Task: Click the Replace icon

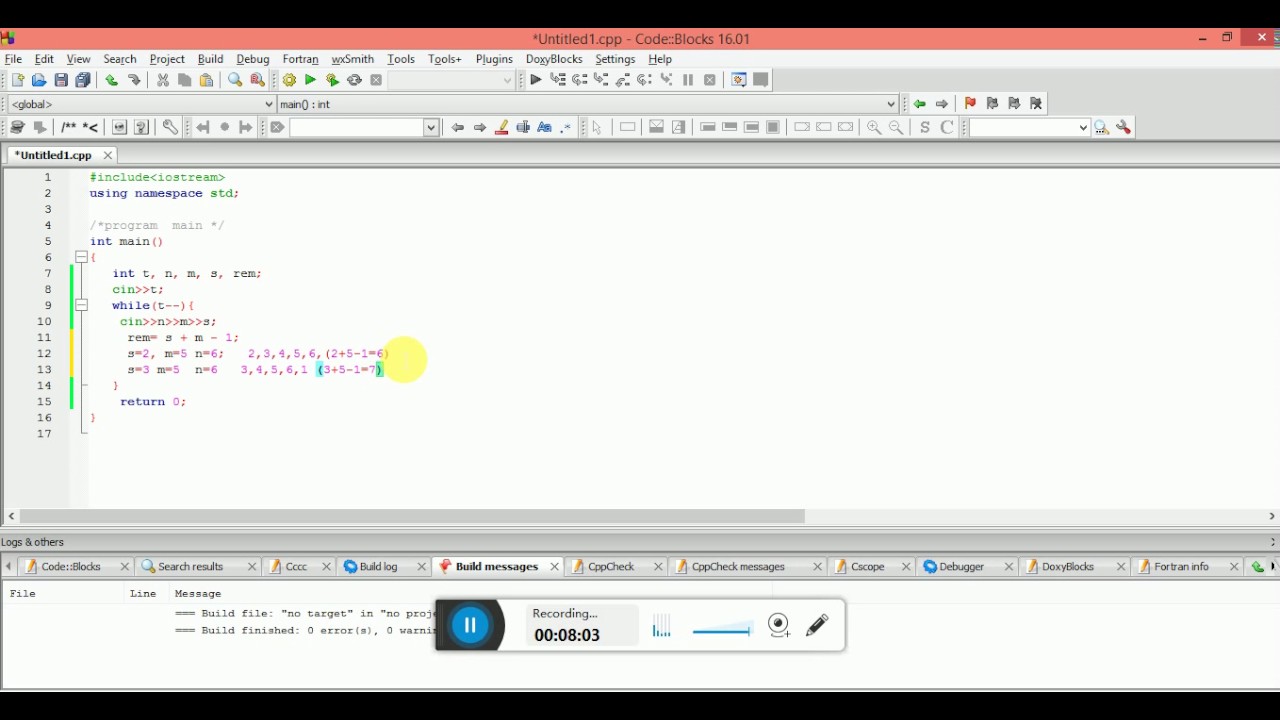Action: [x=257, y=80]
